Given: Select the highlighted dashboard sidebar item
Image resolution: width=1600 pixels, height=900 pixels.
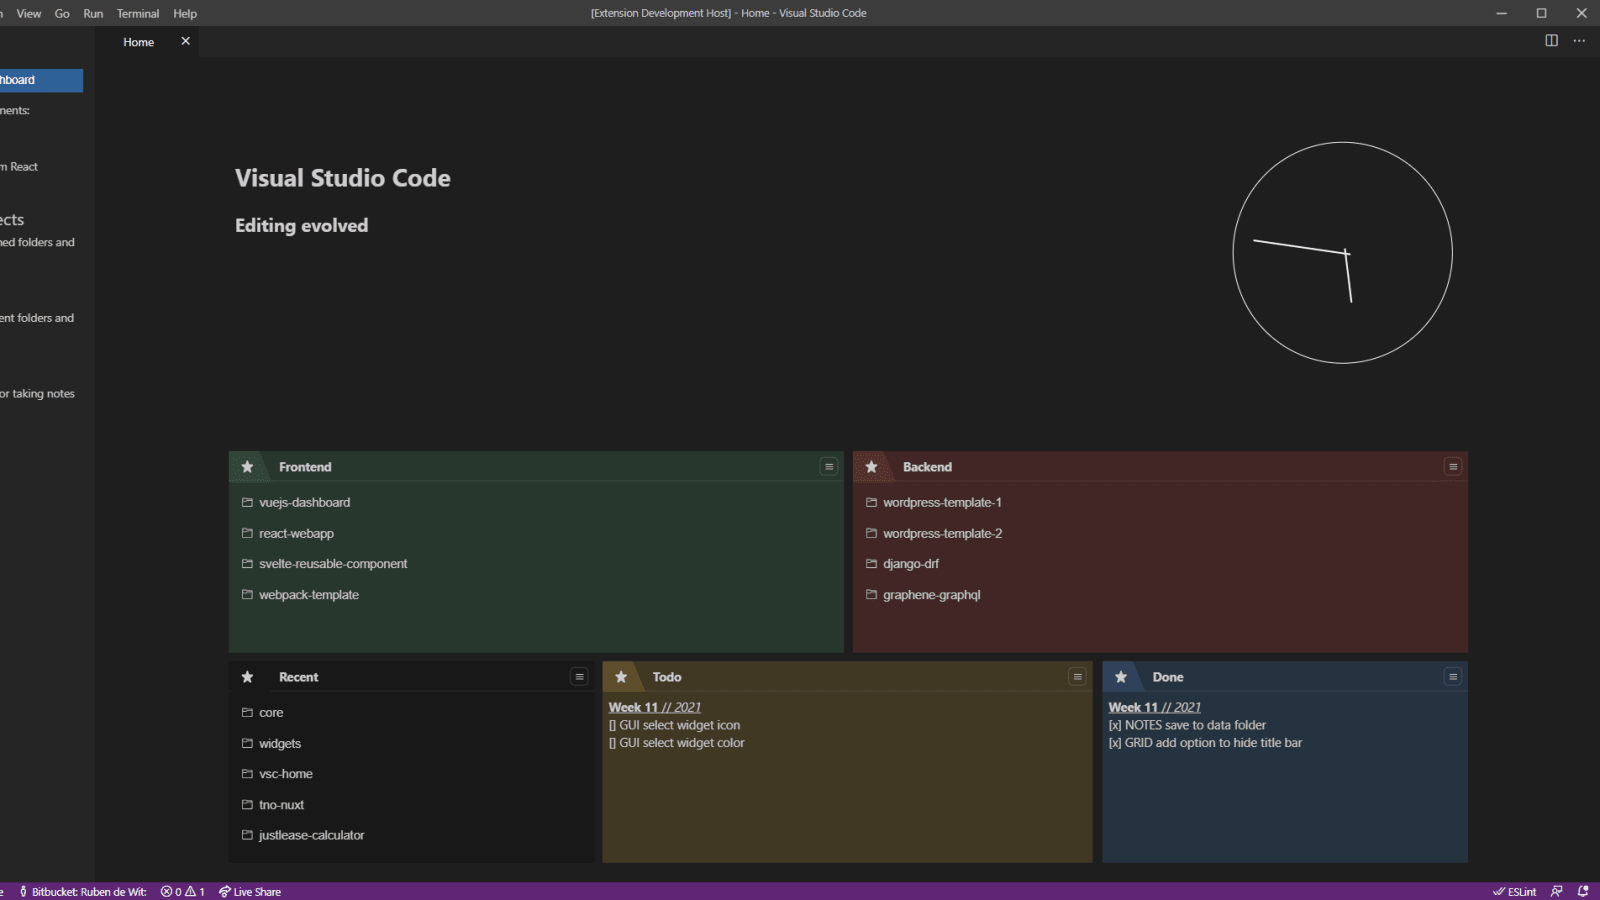Looking at the screenshot, I should [41, 80].
